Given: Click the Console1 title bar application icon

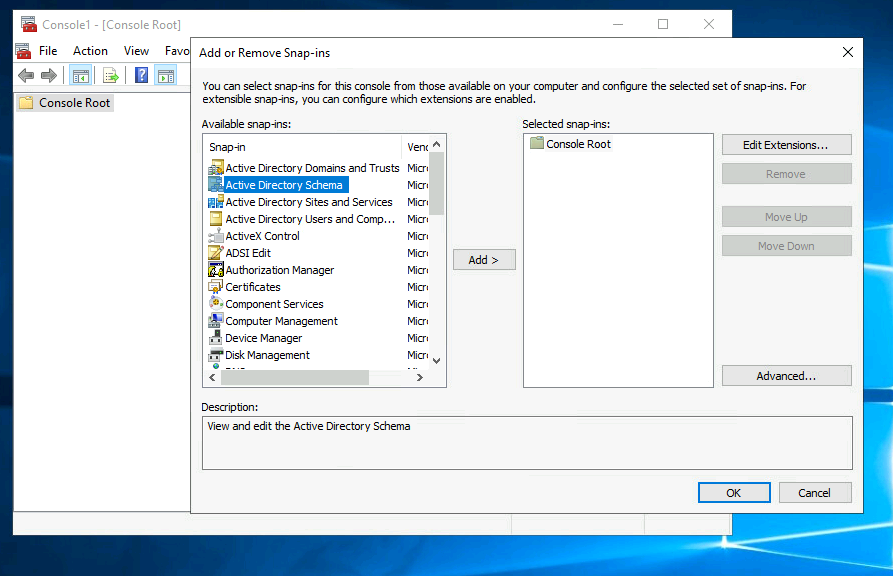Looking at the screenshot, I should pos(28,24).
